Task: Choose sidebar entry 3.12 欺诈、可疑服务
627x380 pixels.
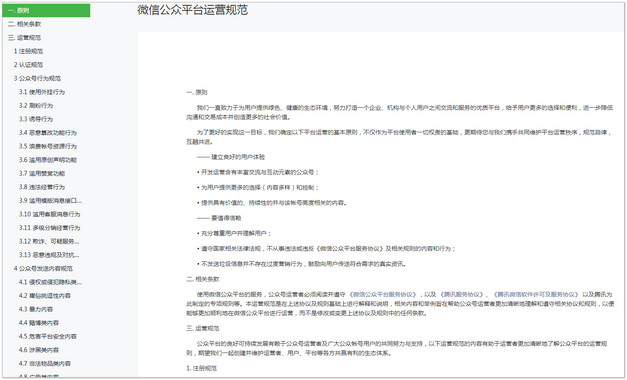Action: (49, 242)
